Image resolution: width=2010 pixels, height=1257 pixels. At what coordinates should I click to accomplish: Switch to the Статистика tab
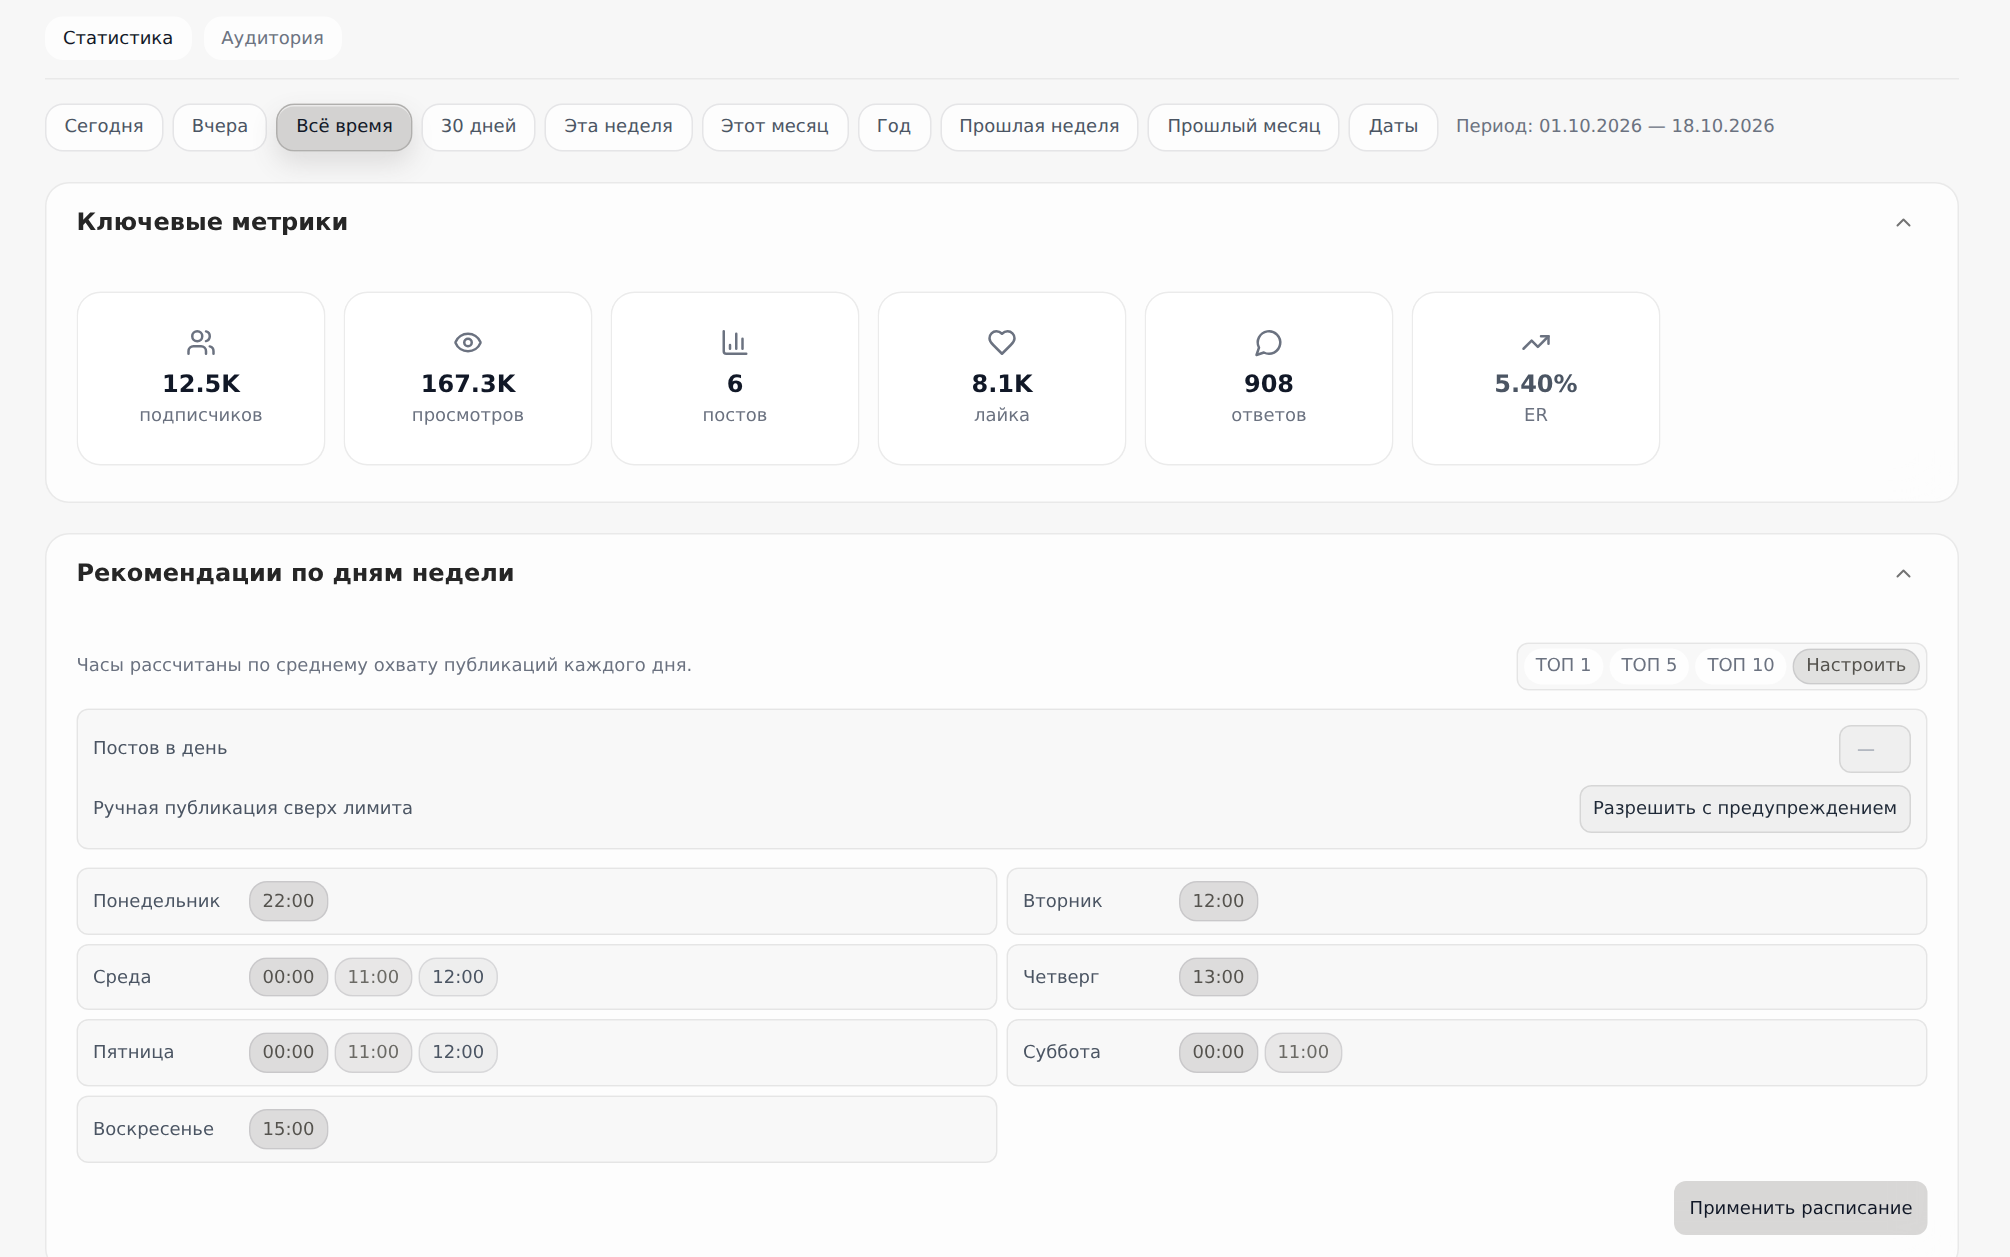118,38
